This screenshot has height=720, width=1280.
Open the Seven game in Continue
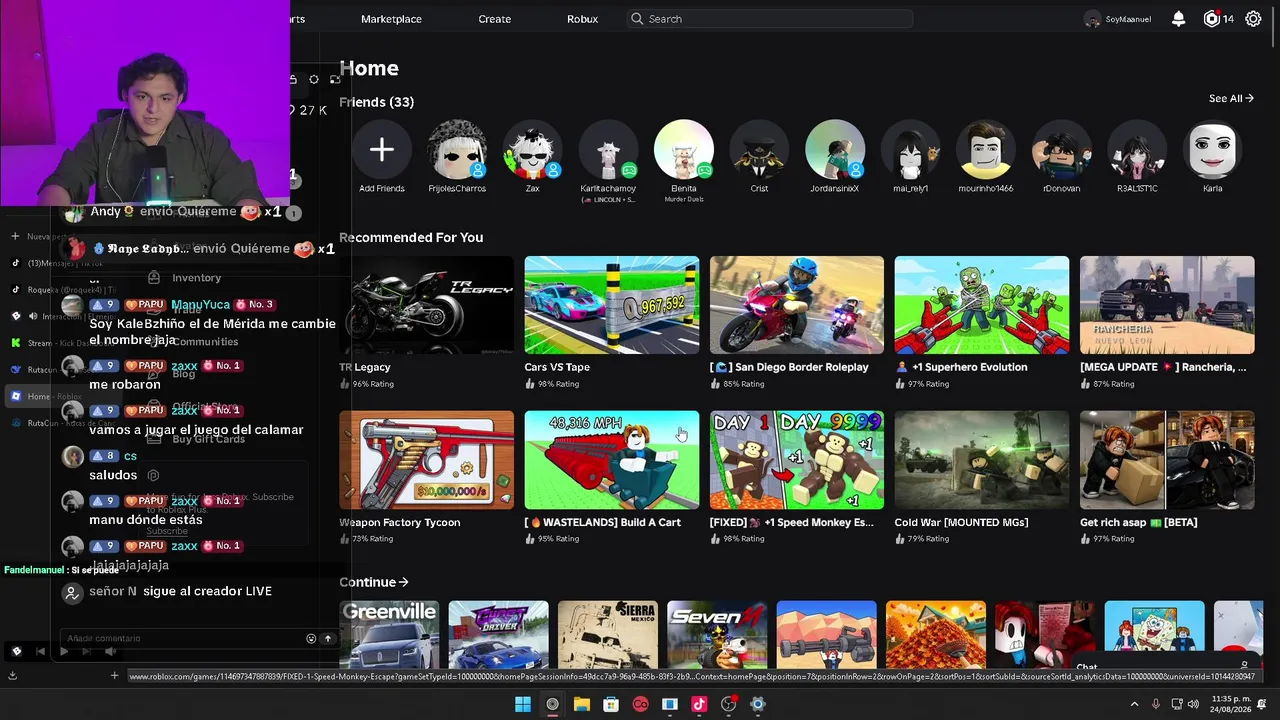click(717, 634)
